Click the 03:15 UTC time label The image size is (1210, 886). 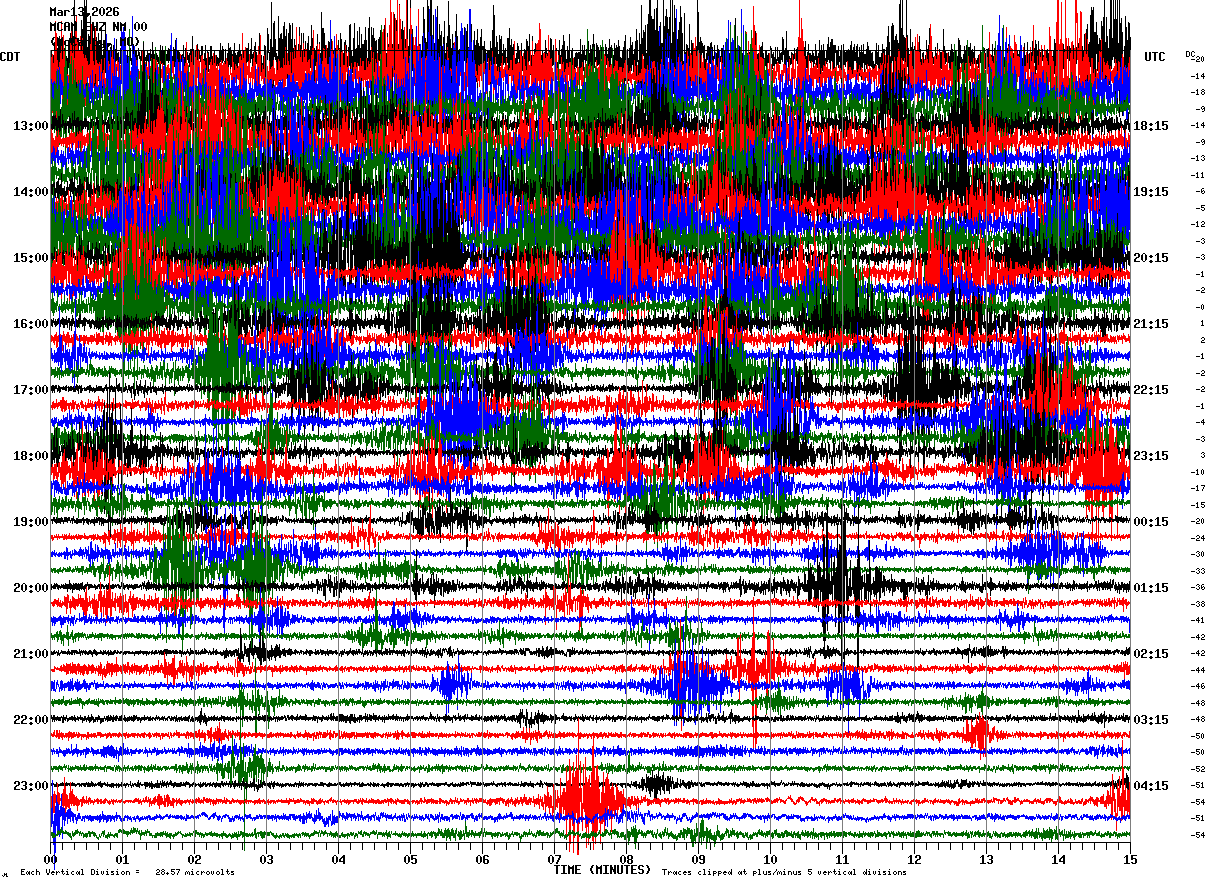[1151, 720]
